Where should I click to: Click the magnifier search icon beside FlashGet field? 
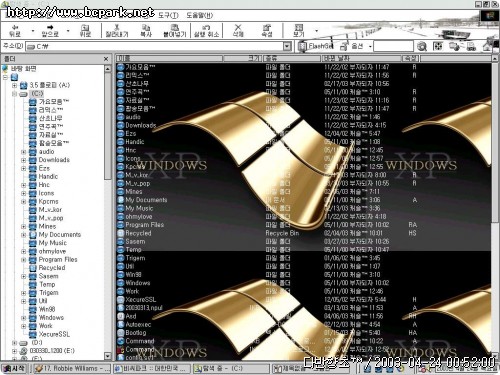(x=422, y=46)
